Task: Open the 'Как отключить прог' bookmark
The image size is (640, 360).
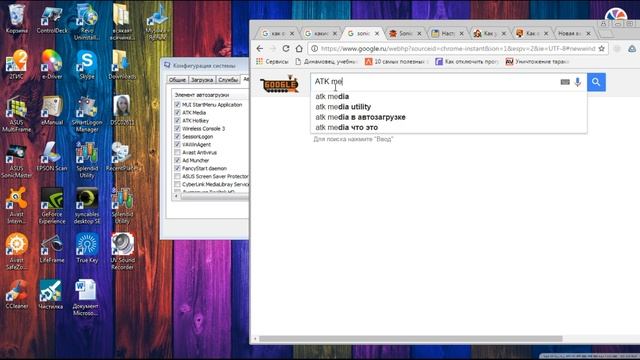Action: [467, 62]
